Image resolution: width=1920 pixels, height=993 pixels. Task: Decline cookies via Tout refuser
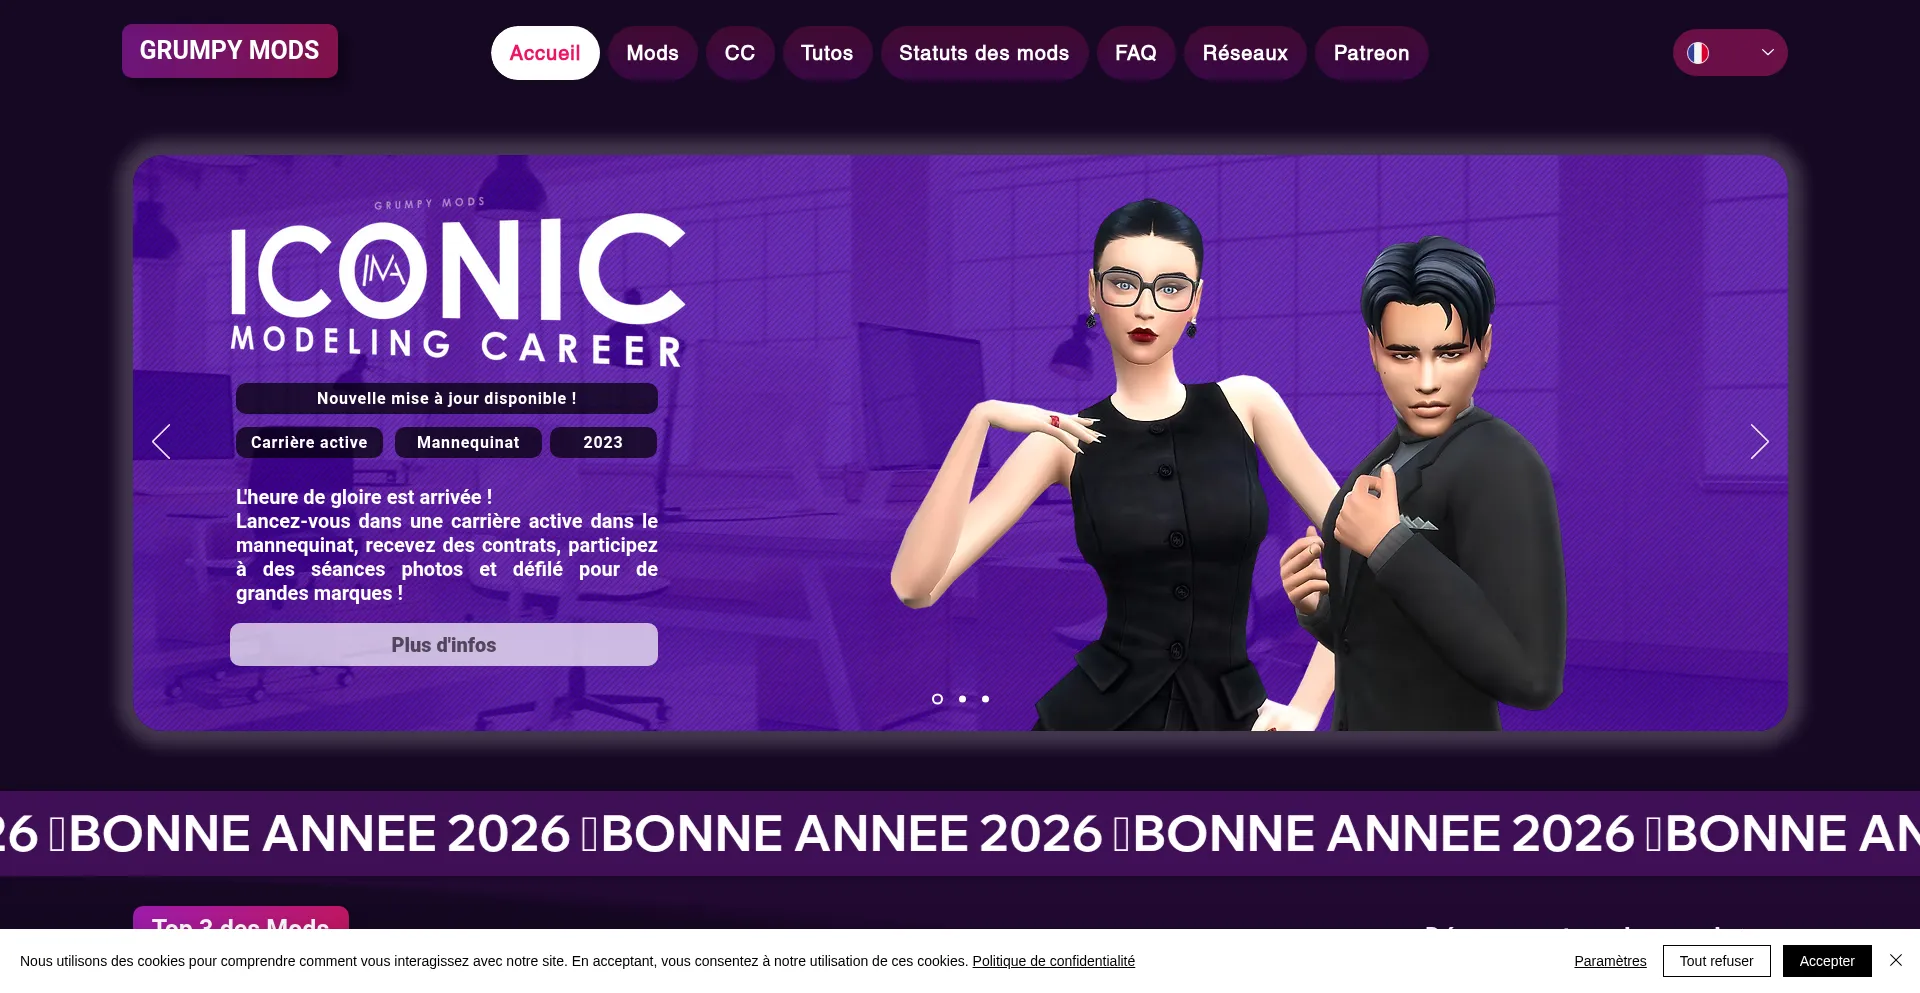(x=1716, y=961)
